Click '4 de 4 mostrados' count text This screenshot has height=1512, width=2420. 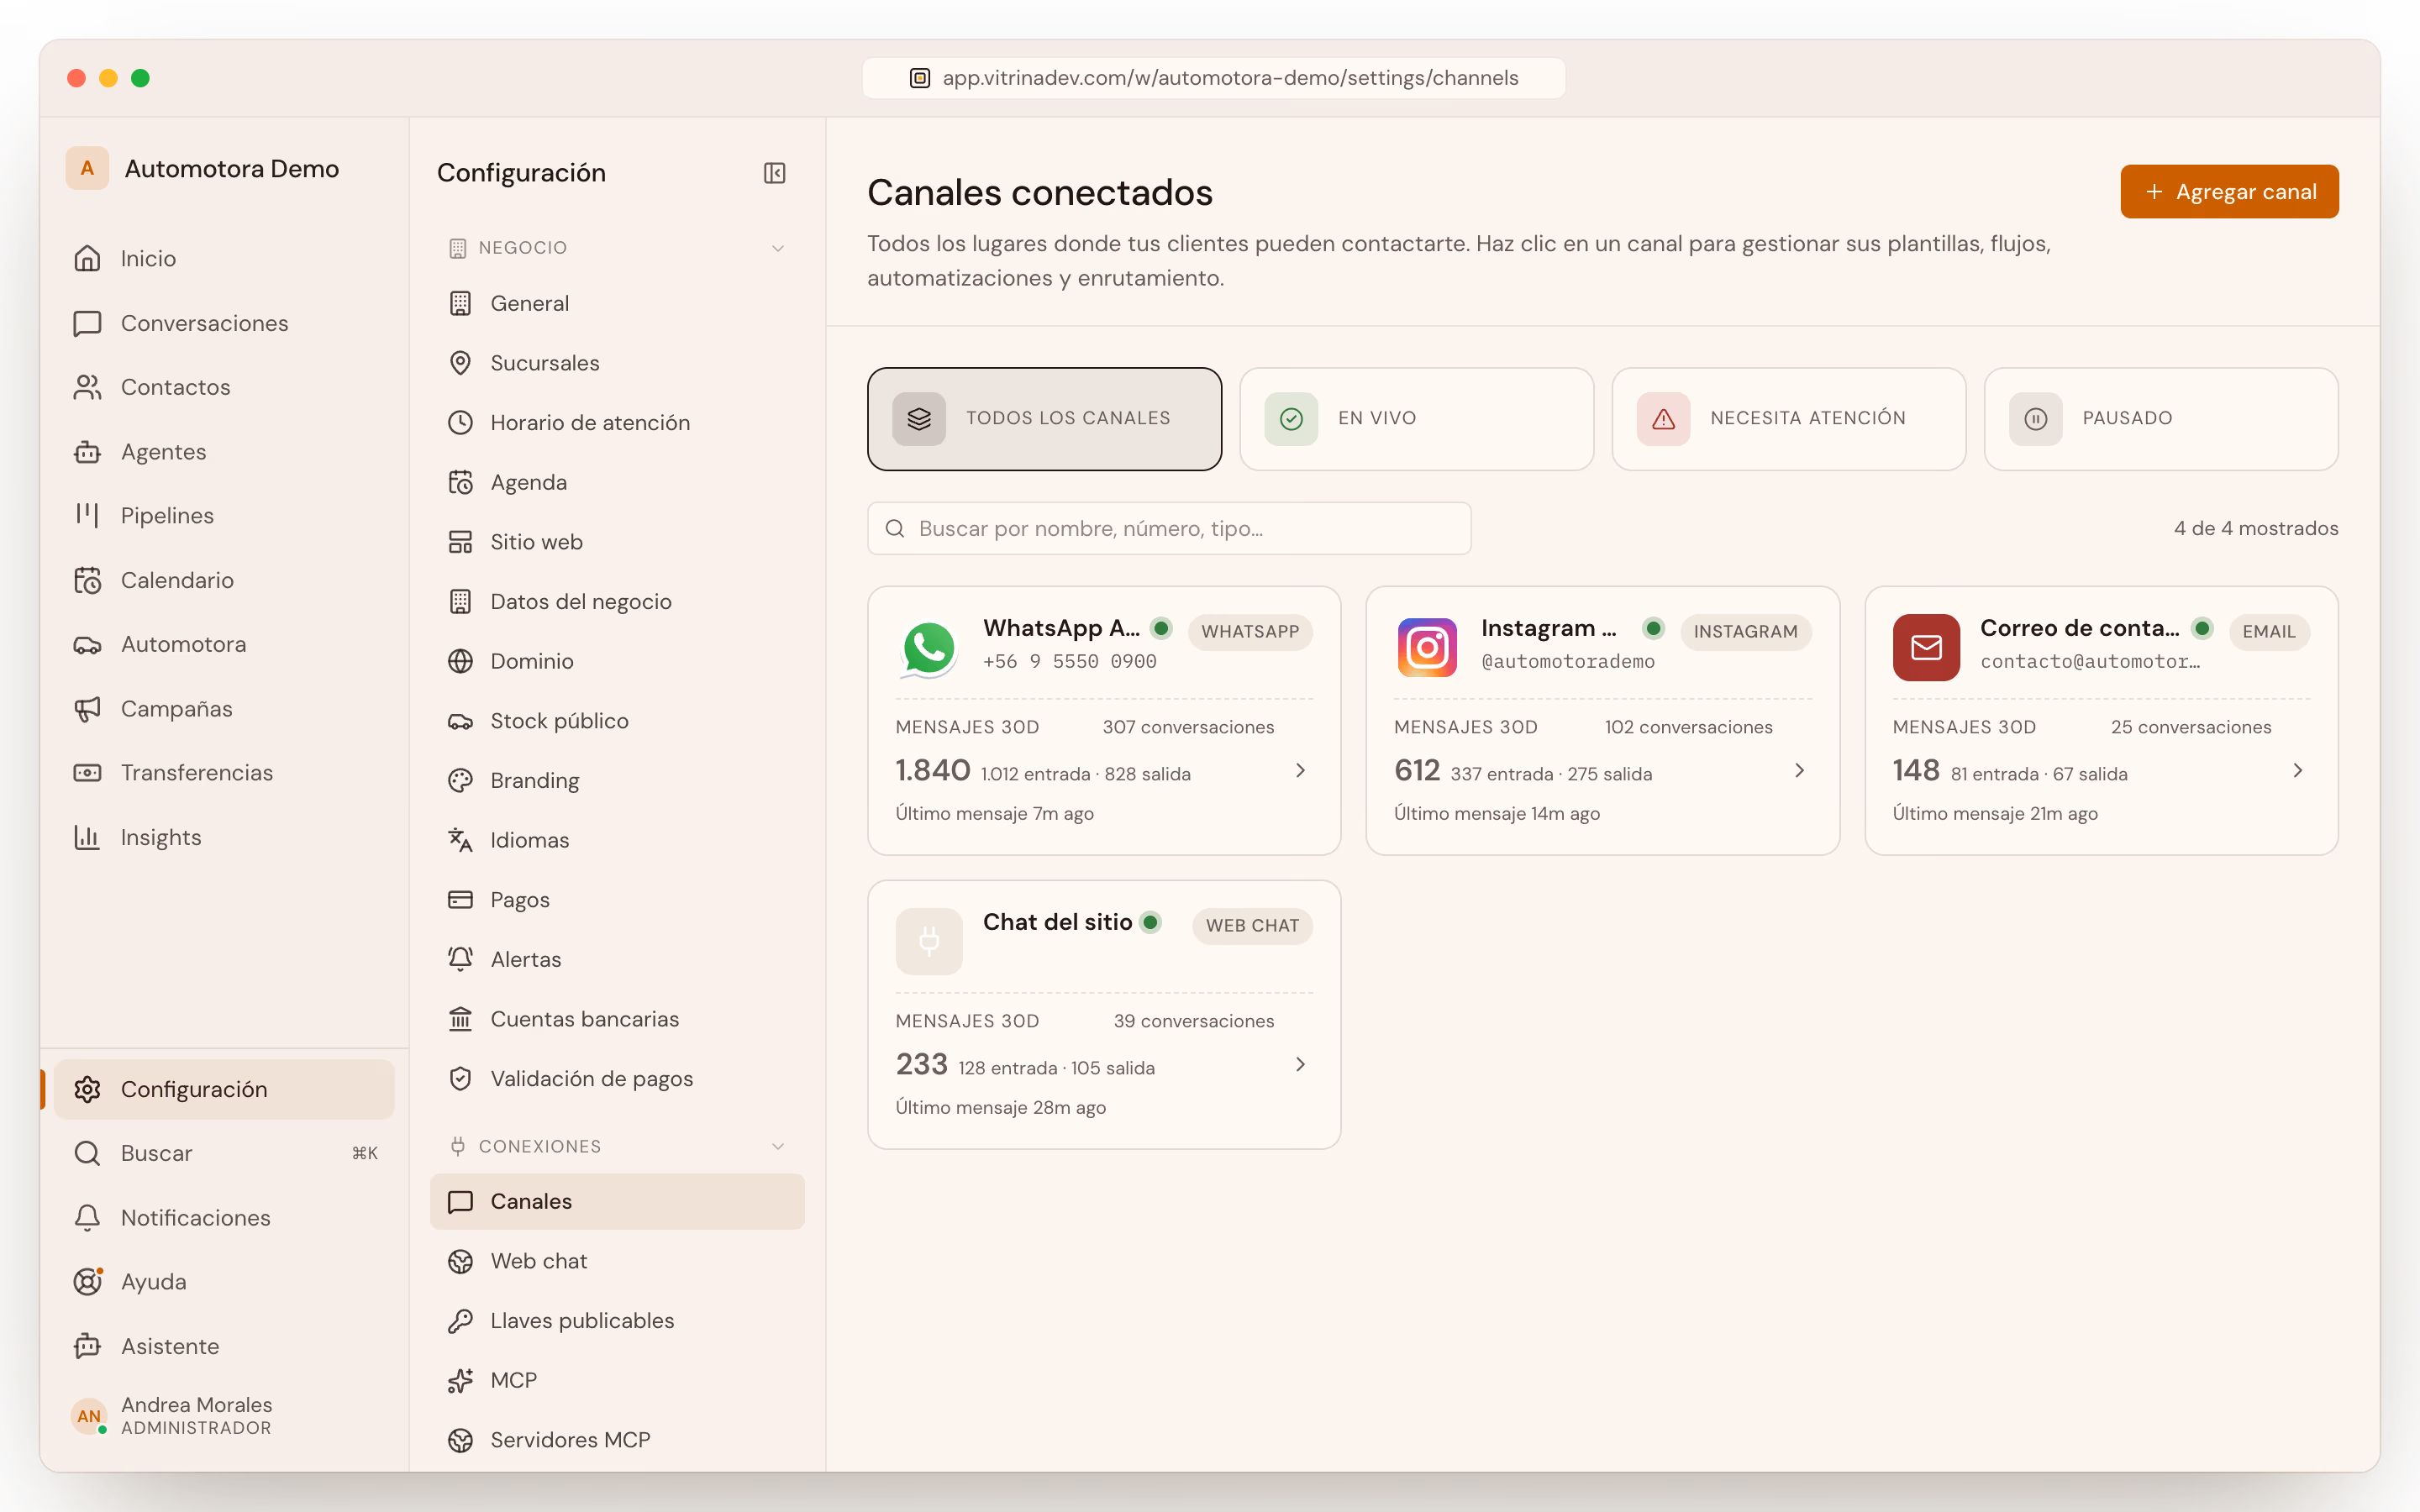click(2255, 528)
